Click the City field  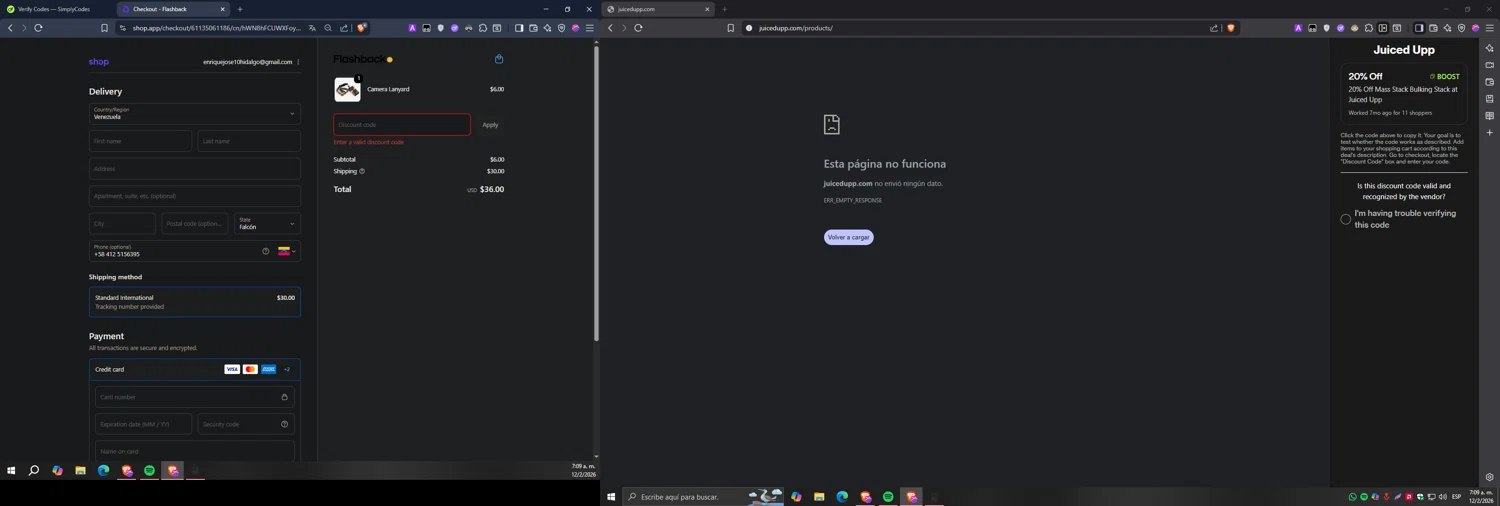122,223
